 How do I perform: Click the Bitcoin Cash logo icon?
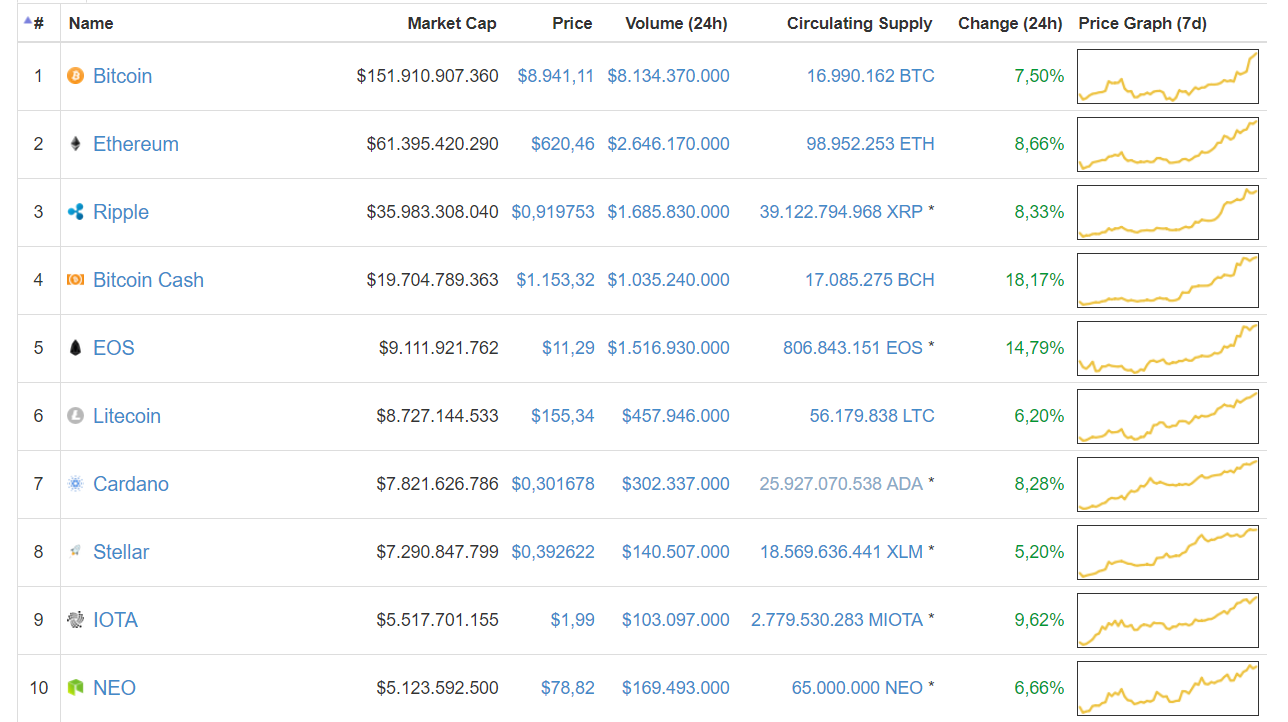coord(75,280)
